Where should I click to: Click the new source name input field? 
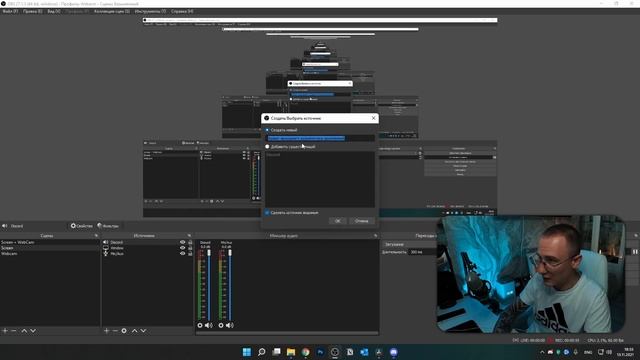click(320, 138)
